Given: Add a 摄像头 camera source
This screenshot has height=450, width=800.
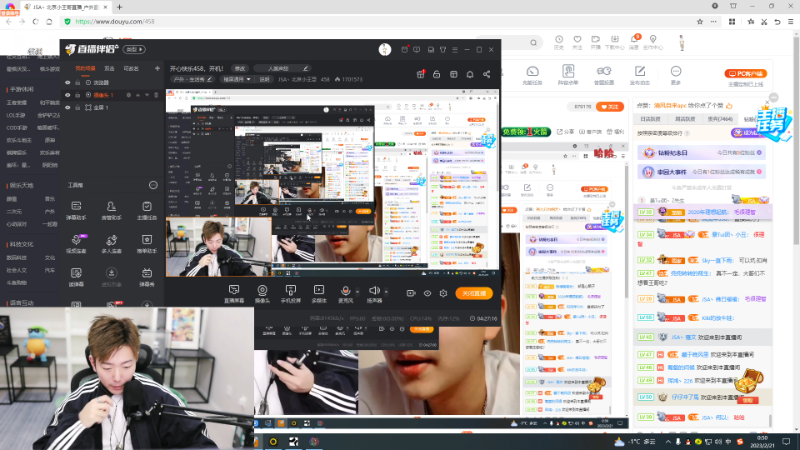Looking at the screenshot, I should 262,294.
